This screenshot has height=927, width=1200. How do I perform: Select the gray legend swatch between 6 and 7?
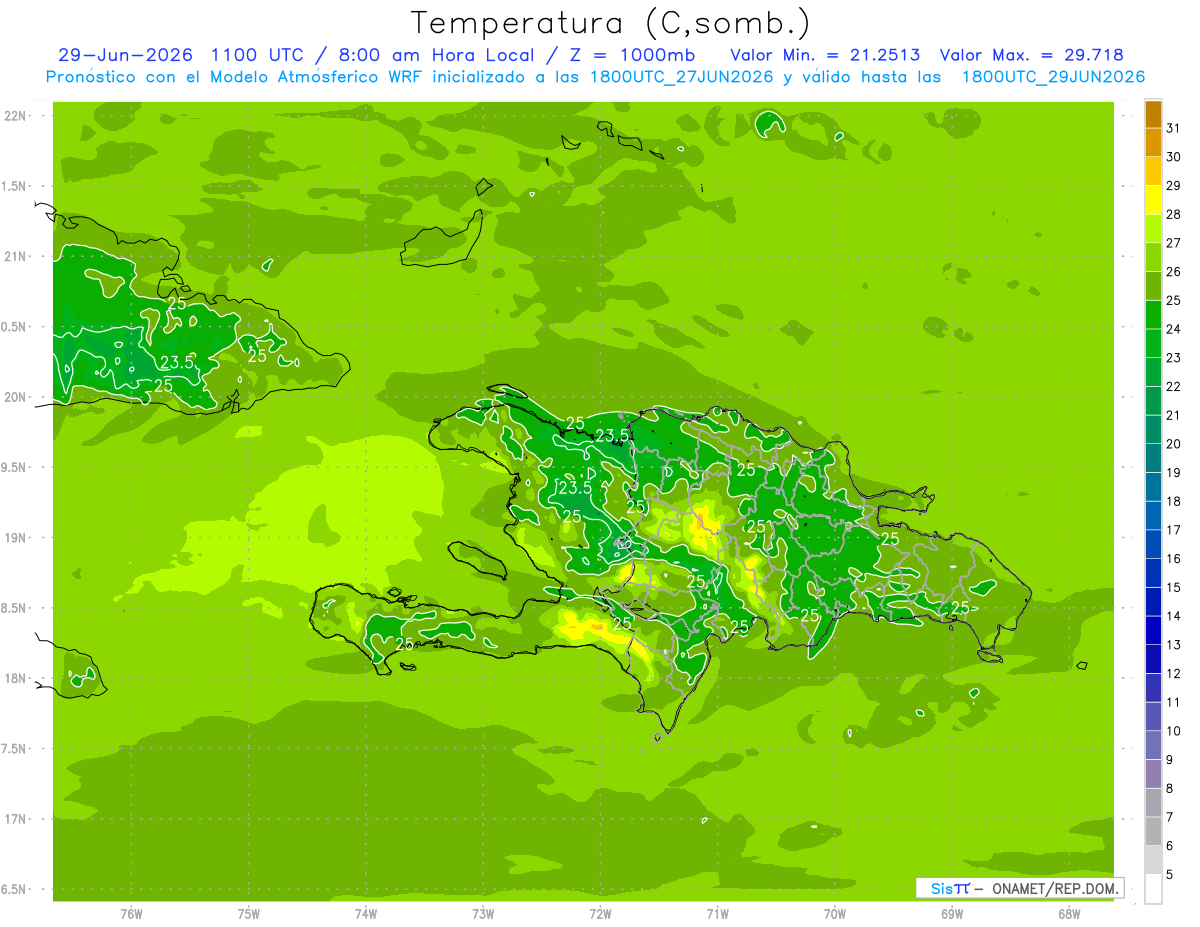coord(1153,831)
